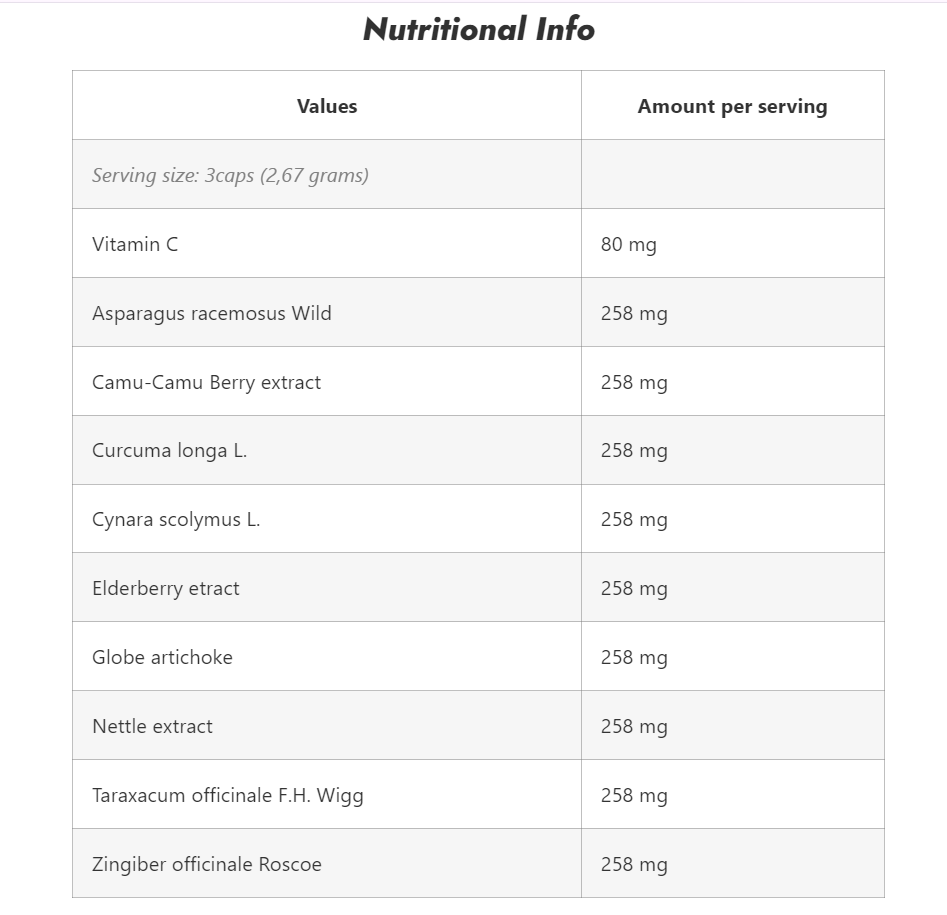Image resolution: width=947 pixels, height=915 pixels.
Task: Click the Nutritional Info heading
Action: 478,29
